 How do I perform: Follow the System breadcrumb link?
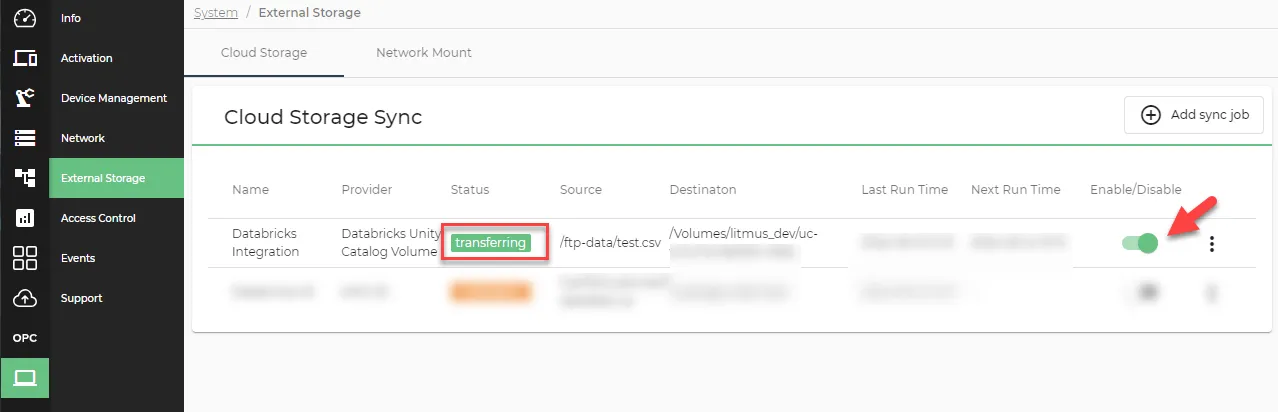point(216,13)
